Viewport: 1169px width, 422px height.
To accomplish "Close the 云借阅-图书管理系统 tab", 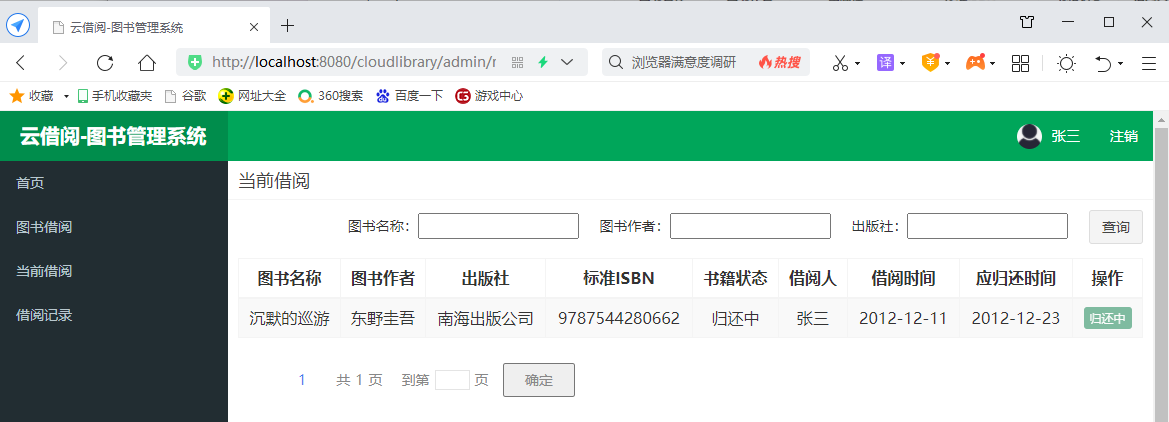I will click(253, 27).
